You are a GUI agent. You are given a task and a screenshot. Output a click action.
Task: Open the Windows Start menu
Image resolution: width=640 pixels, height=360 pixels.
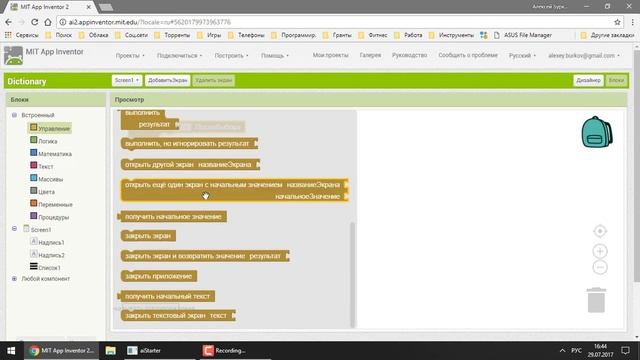[x=11, y=351]
